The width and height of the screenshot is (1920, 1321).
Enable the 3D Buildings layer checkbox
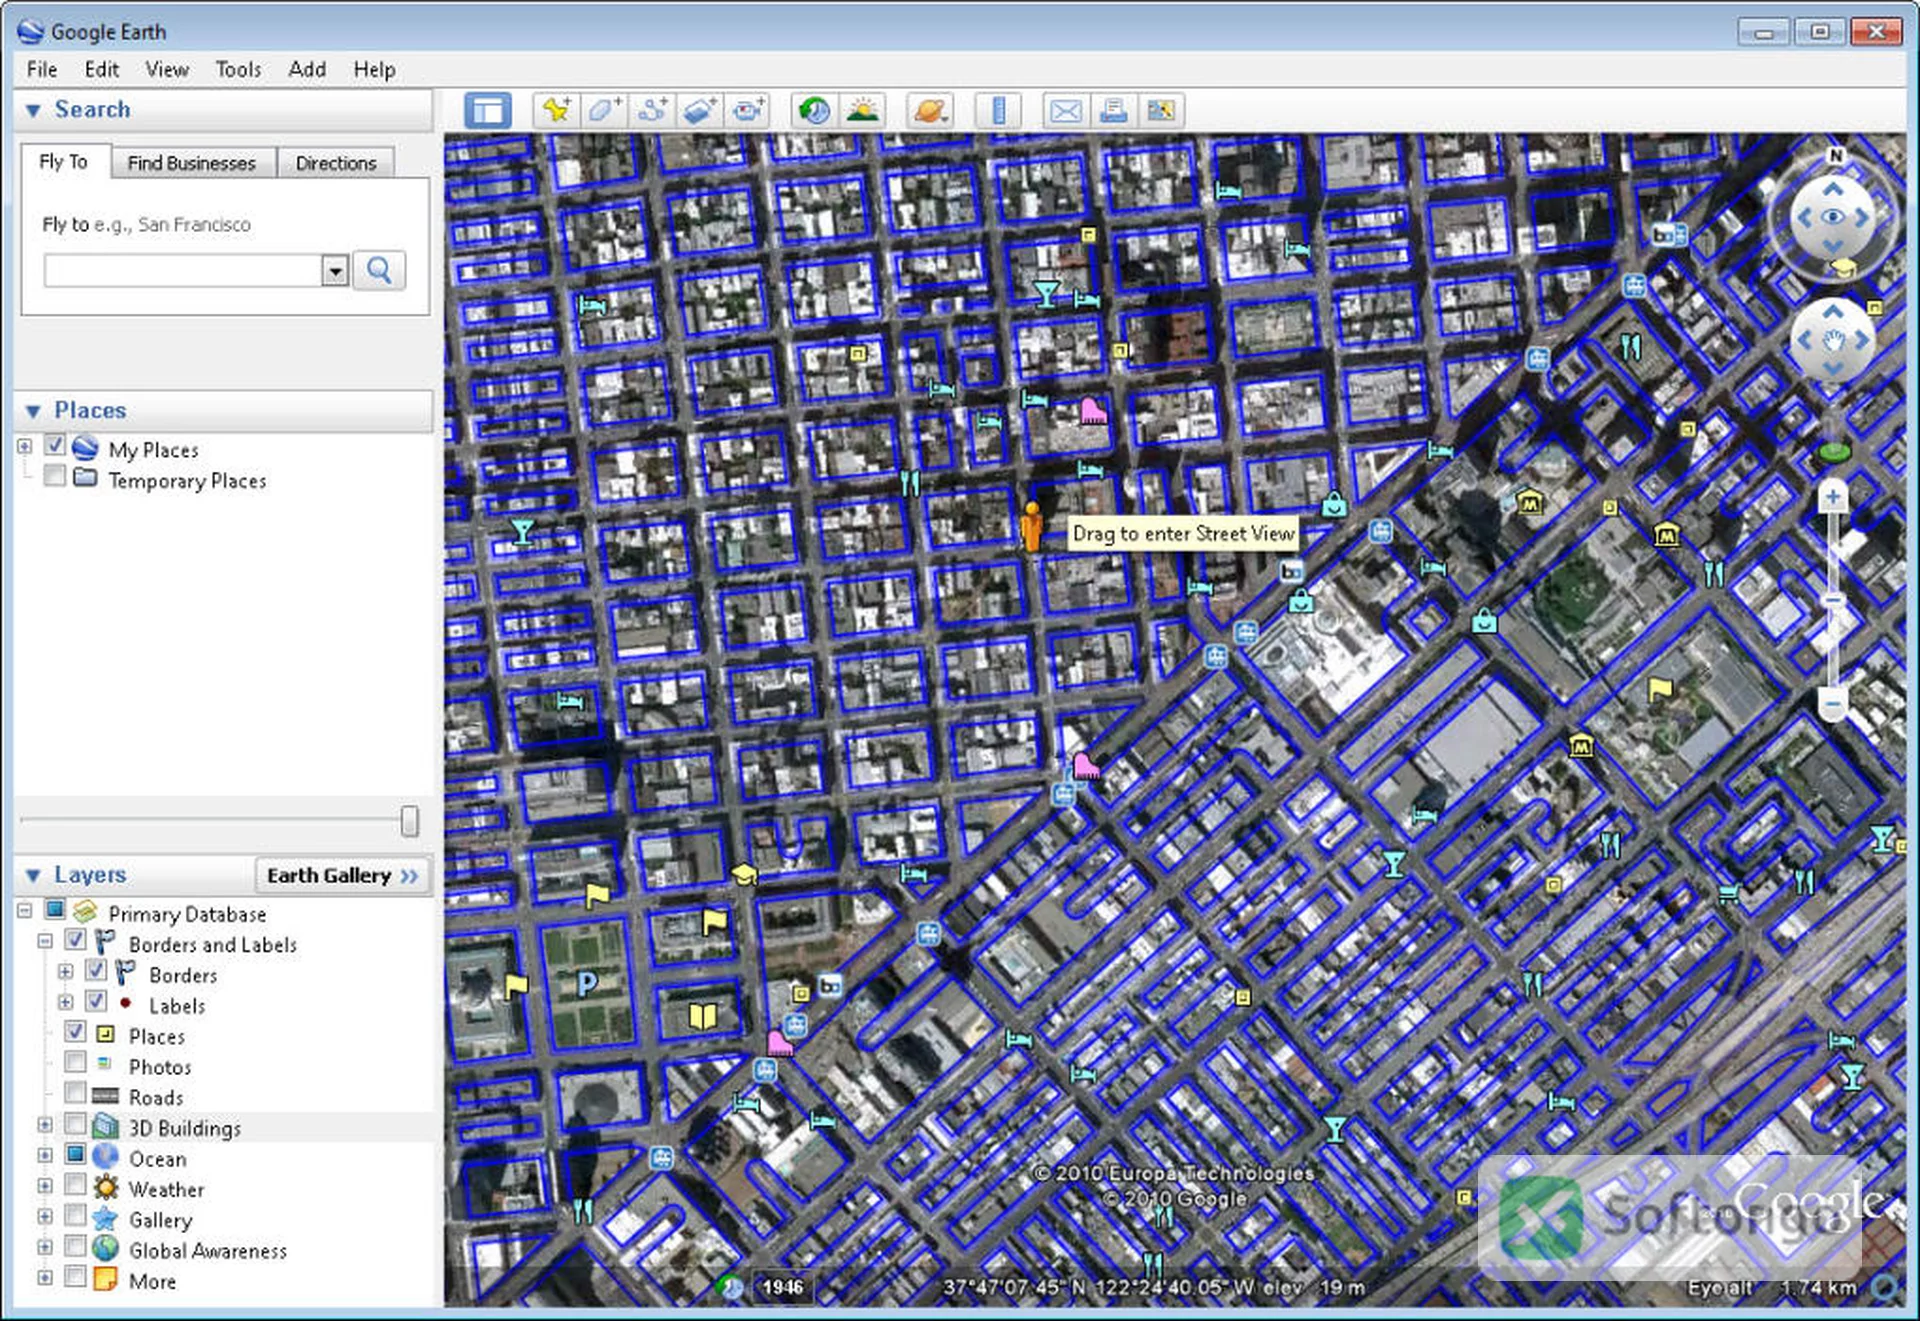(75, 1123)
